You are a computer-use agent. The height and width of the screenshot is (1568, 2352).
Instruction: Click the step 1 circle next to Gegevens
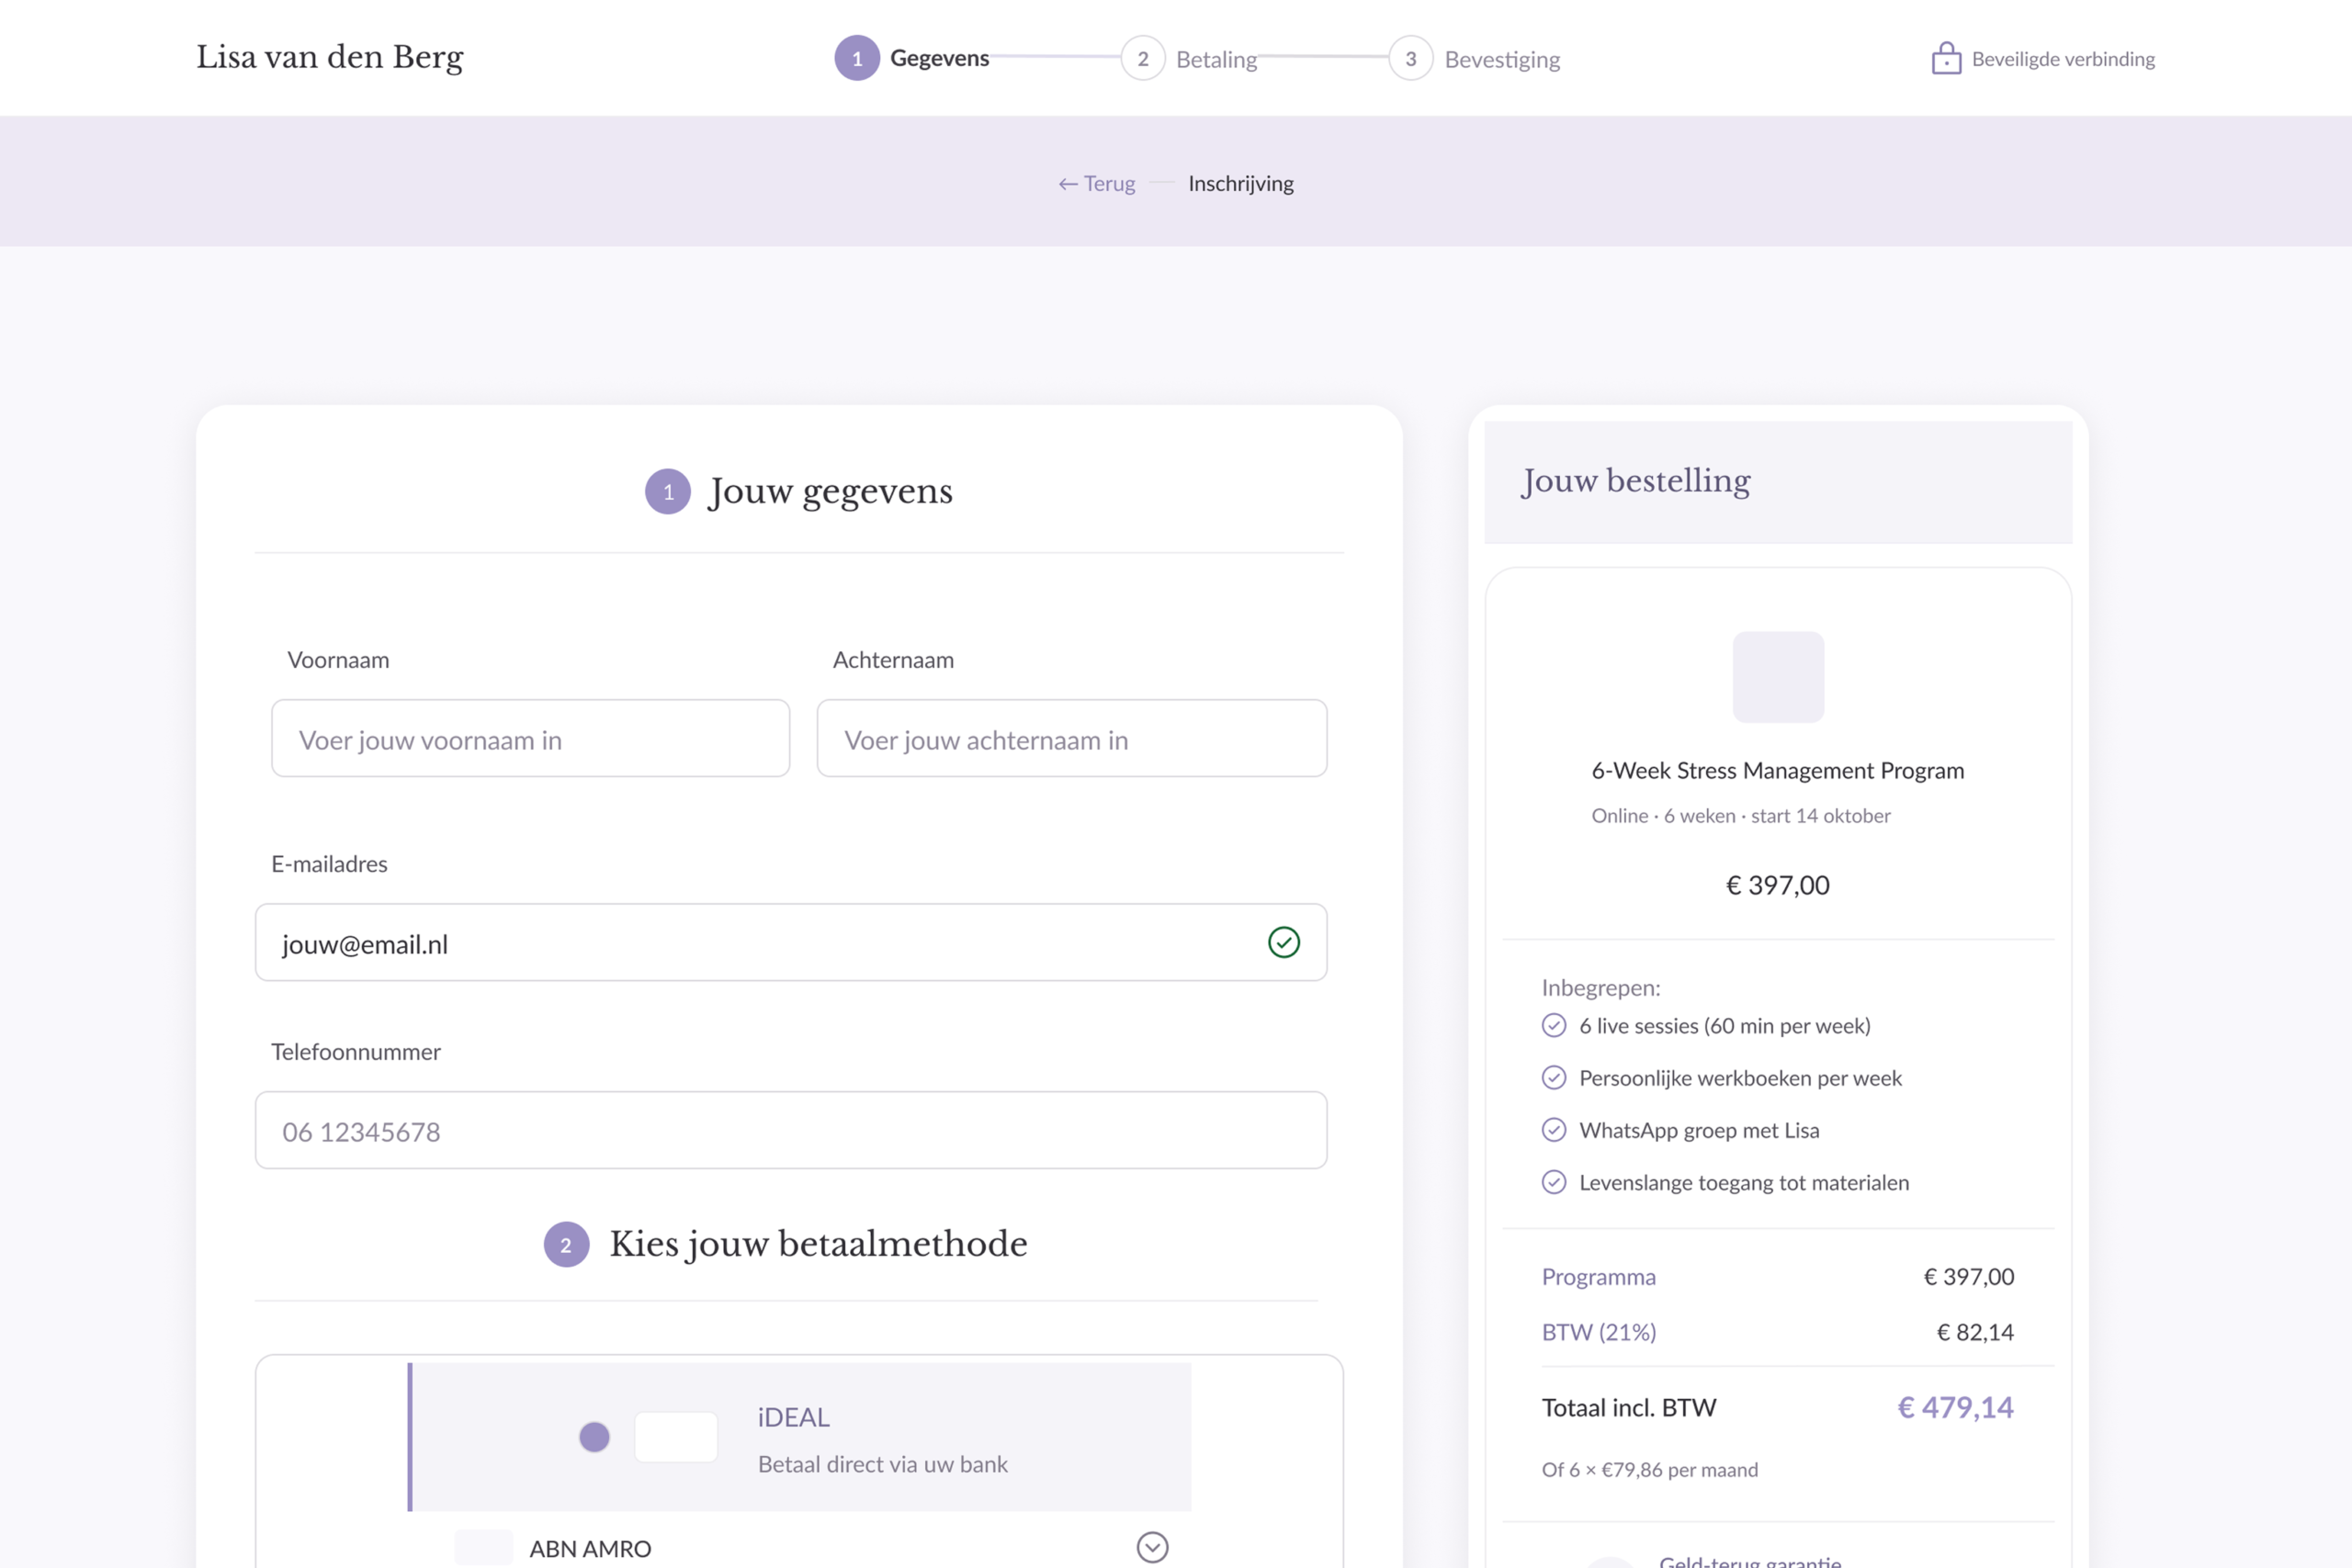coord(857,58)
